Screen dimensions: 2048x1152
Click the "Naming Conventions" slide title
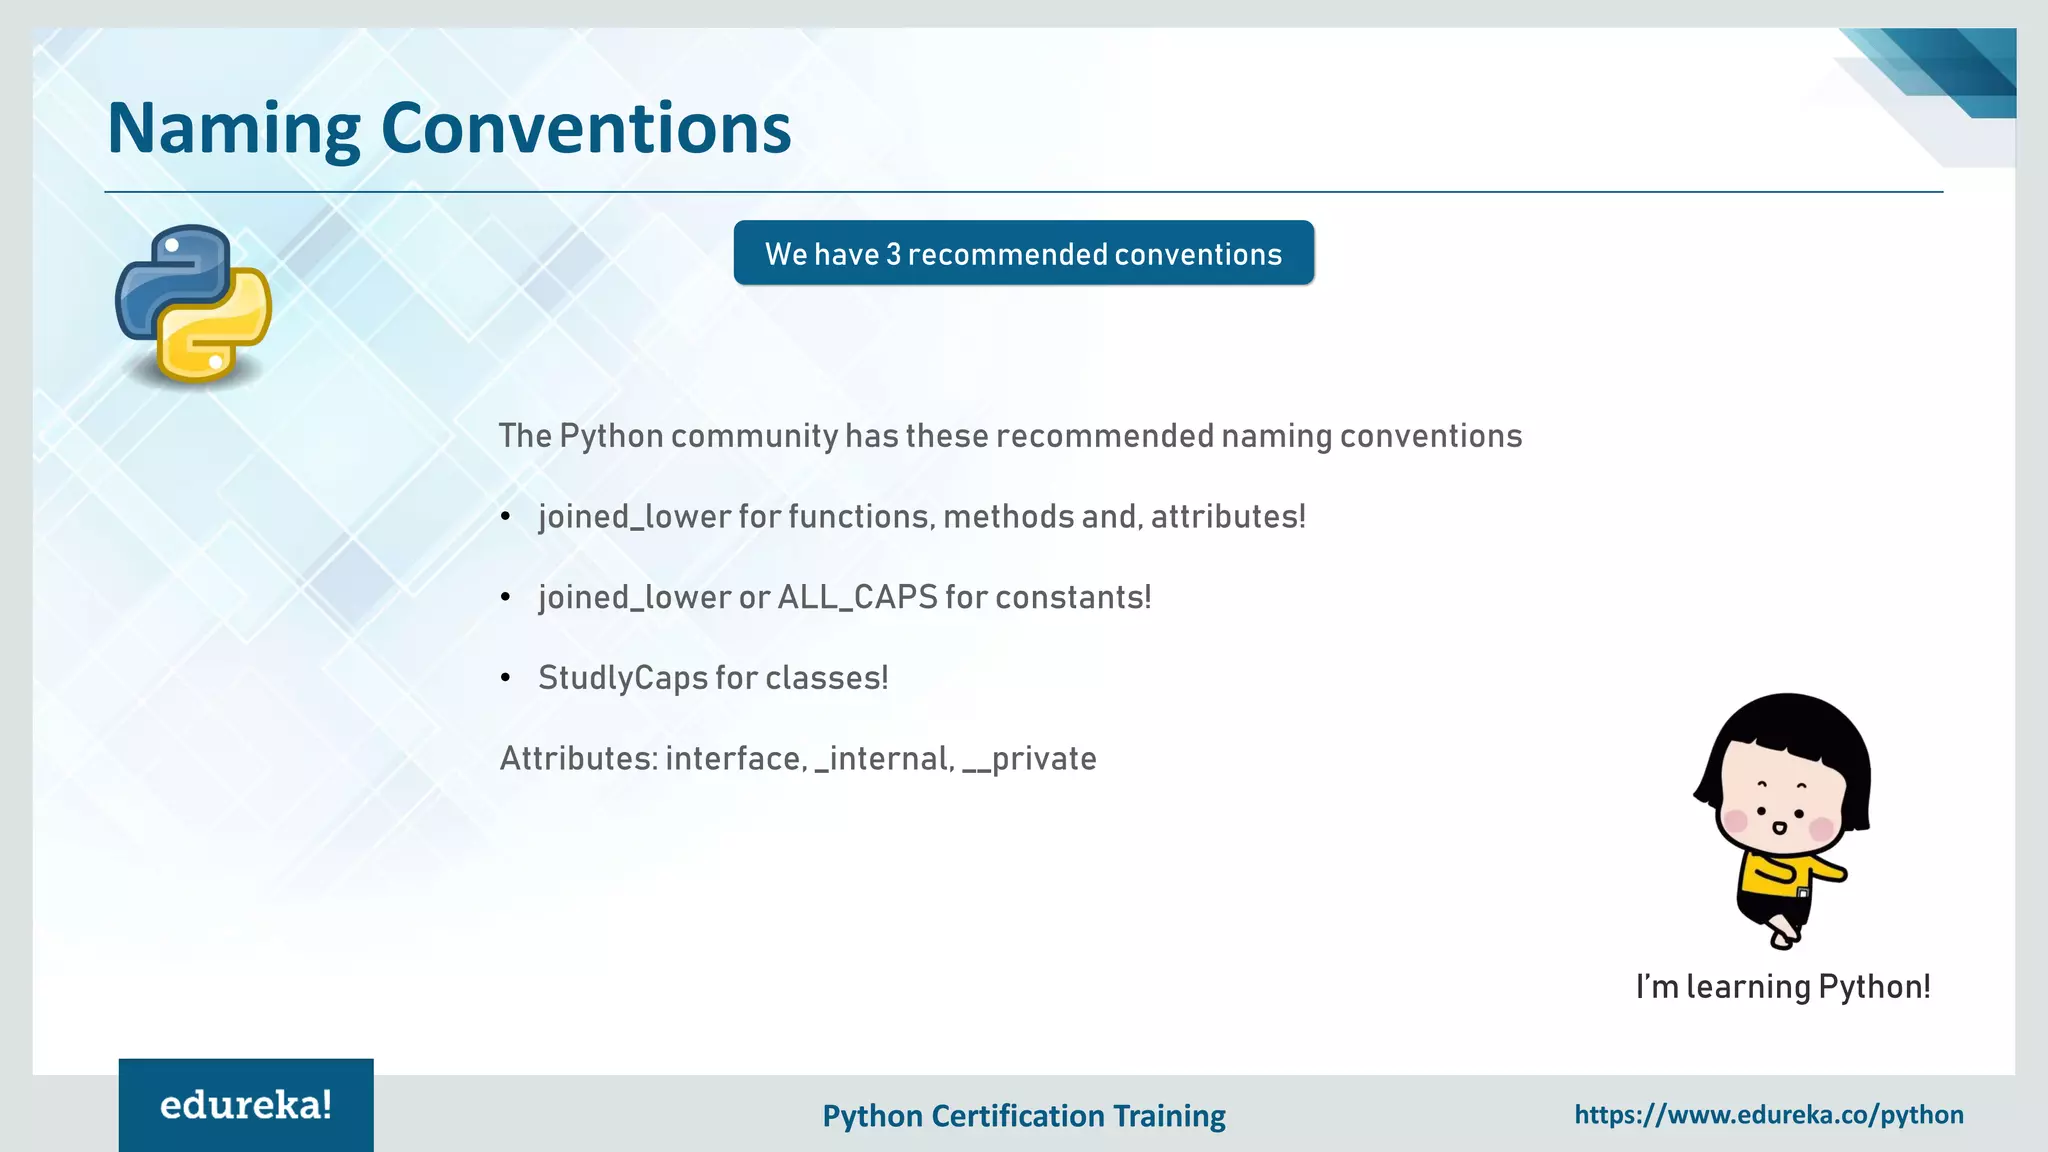[x=449, y=128]
